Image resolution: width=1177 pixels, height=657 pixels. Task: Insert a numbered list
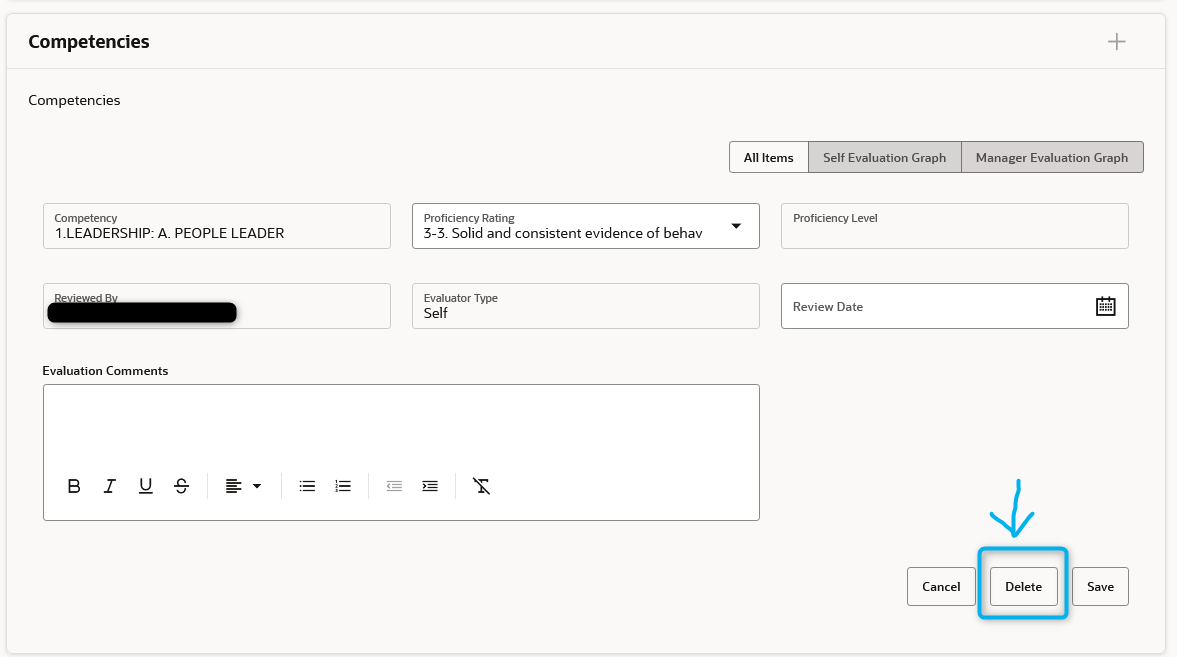click(x=343, y=486)
